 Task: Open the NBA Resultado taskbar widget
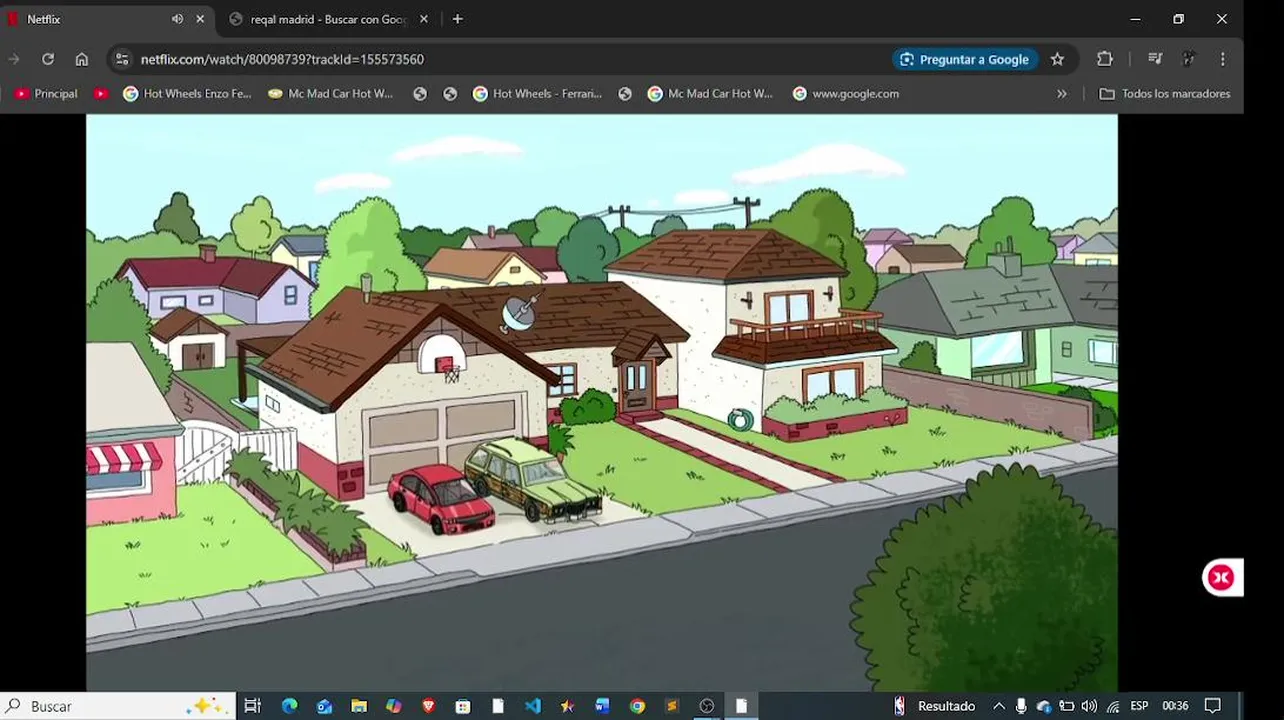tap(934, 706)
